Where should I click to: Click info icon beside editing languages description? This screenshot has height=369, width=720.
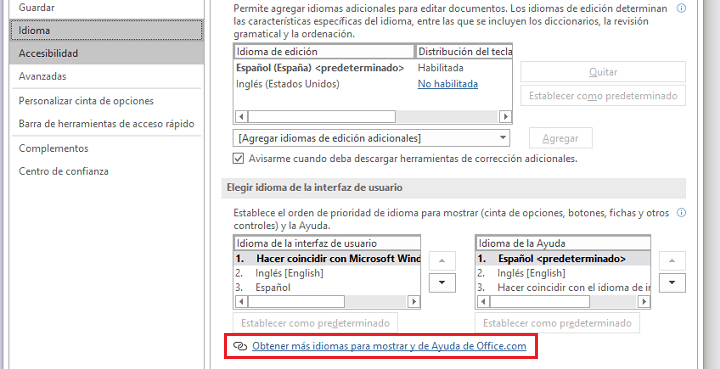(x=681, y=8)
